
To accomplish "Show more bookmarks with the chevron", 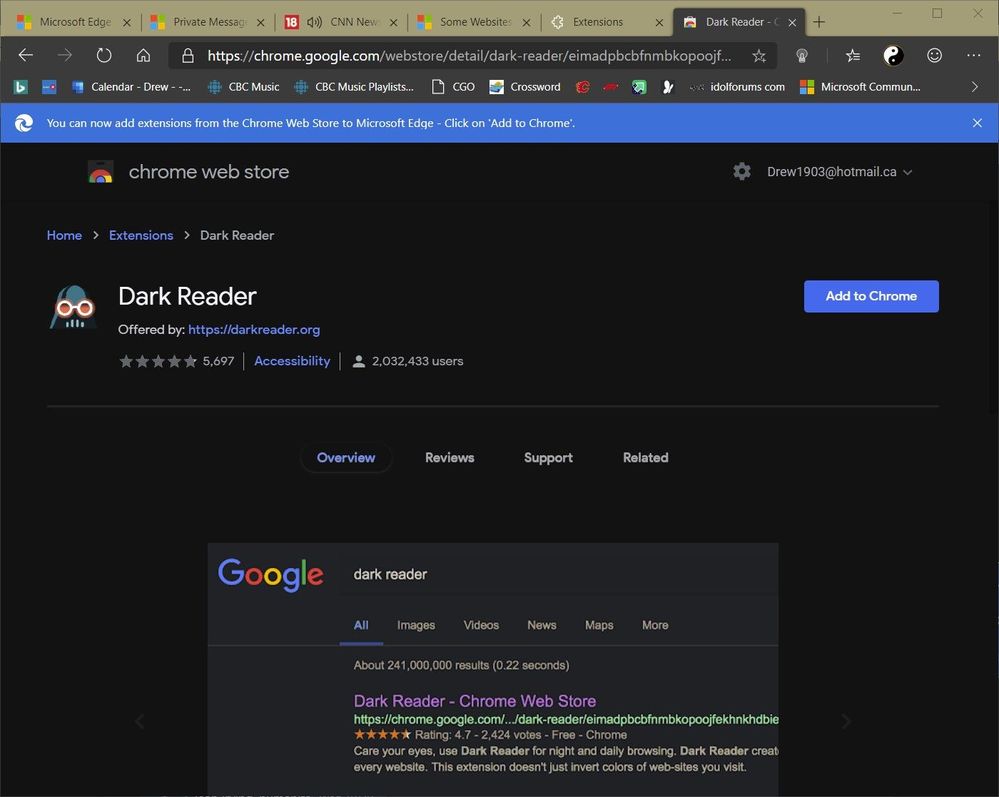I will [x=974, y=87].
